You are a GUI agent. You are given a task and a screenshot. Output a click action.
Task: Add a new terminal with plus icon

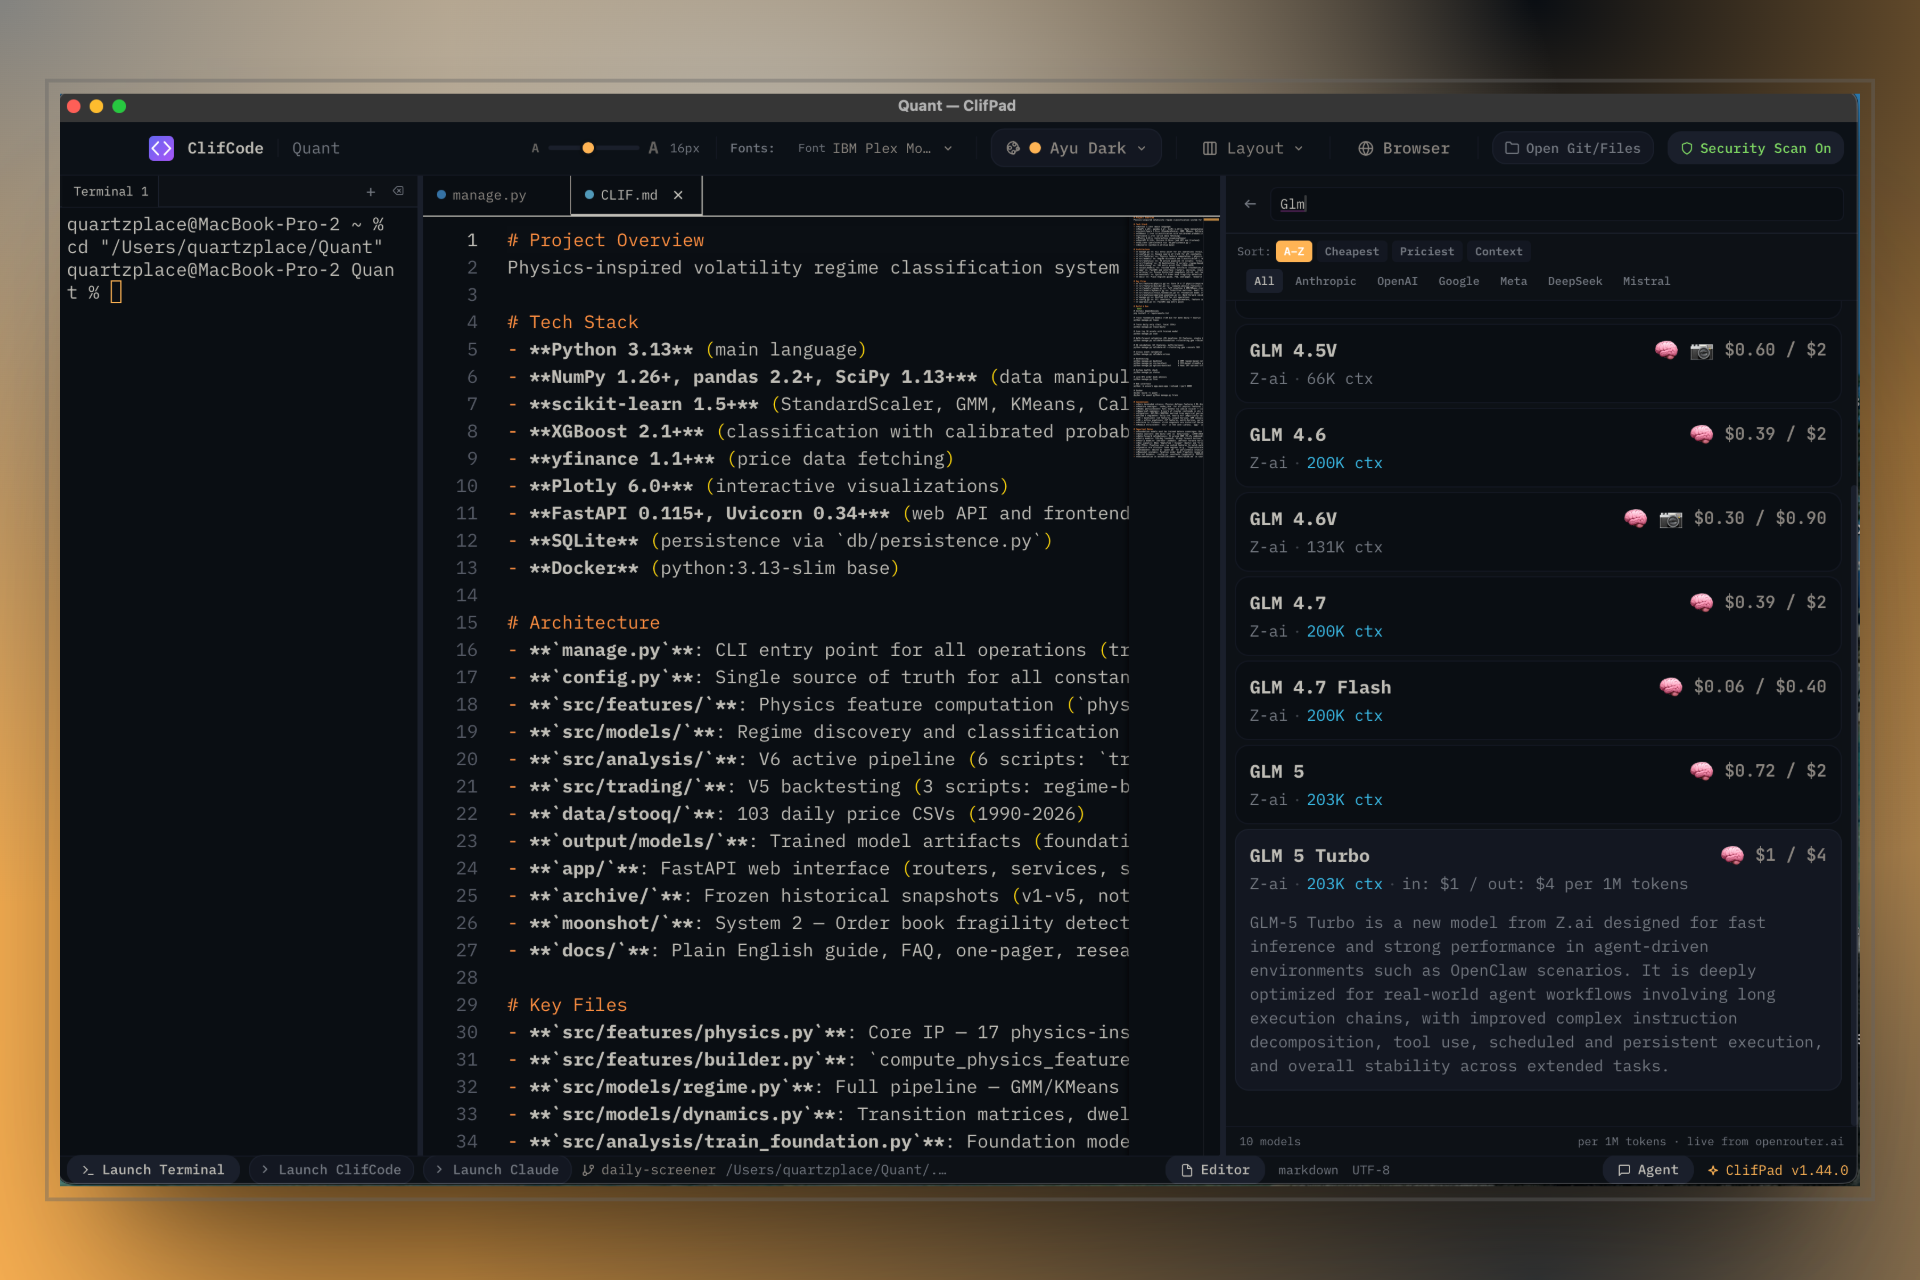pos(371,191)
